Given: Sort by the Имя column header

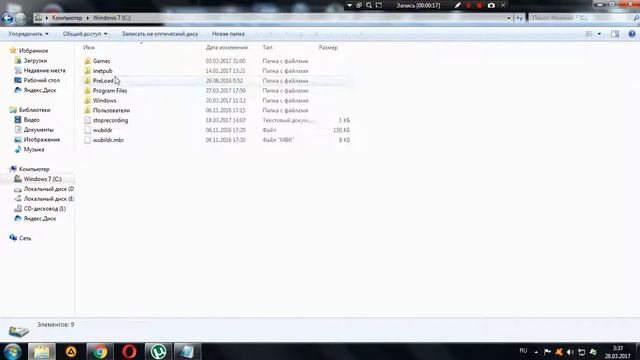Looking at the screenshot, I should click(x=89, y=47).
